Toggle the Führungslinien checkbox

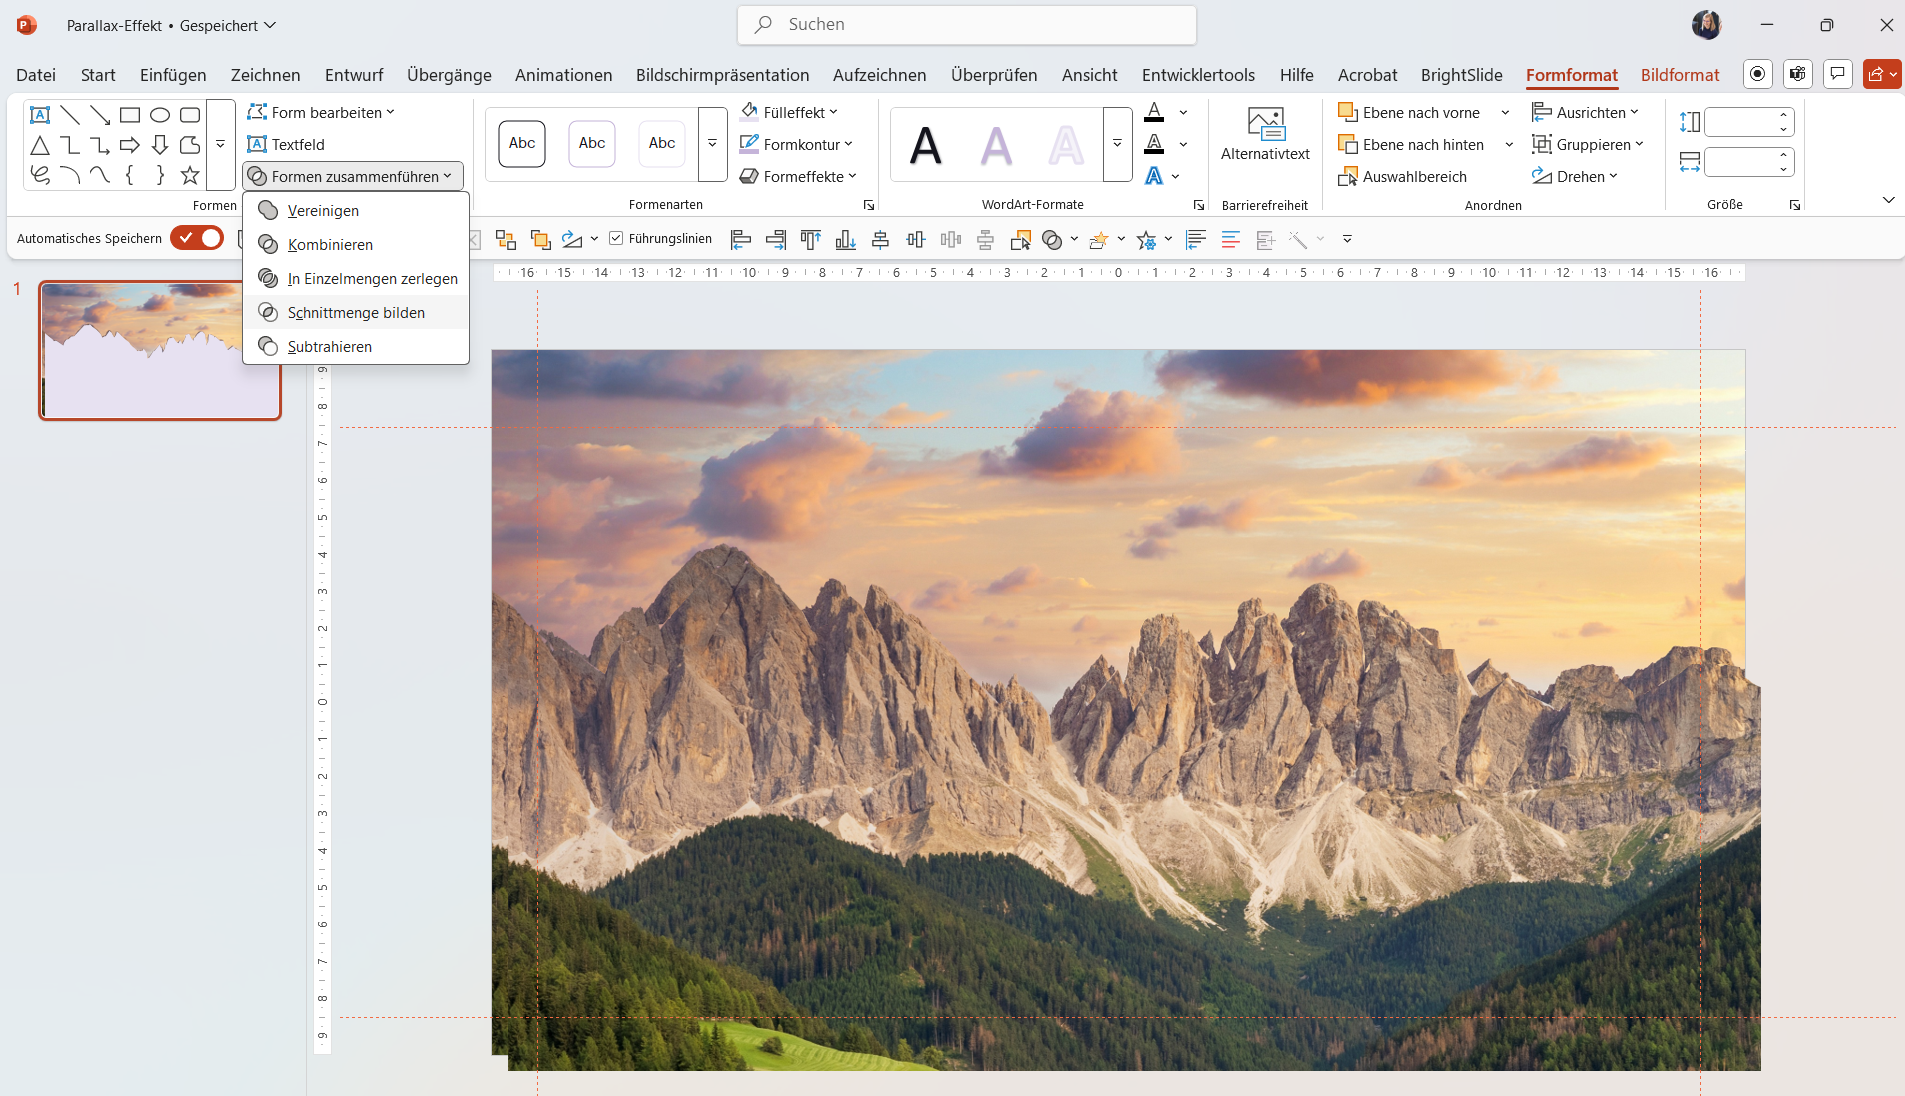click(x=616, y=238)
